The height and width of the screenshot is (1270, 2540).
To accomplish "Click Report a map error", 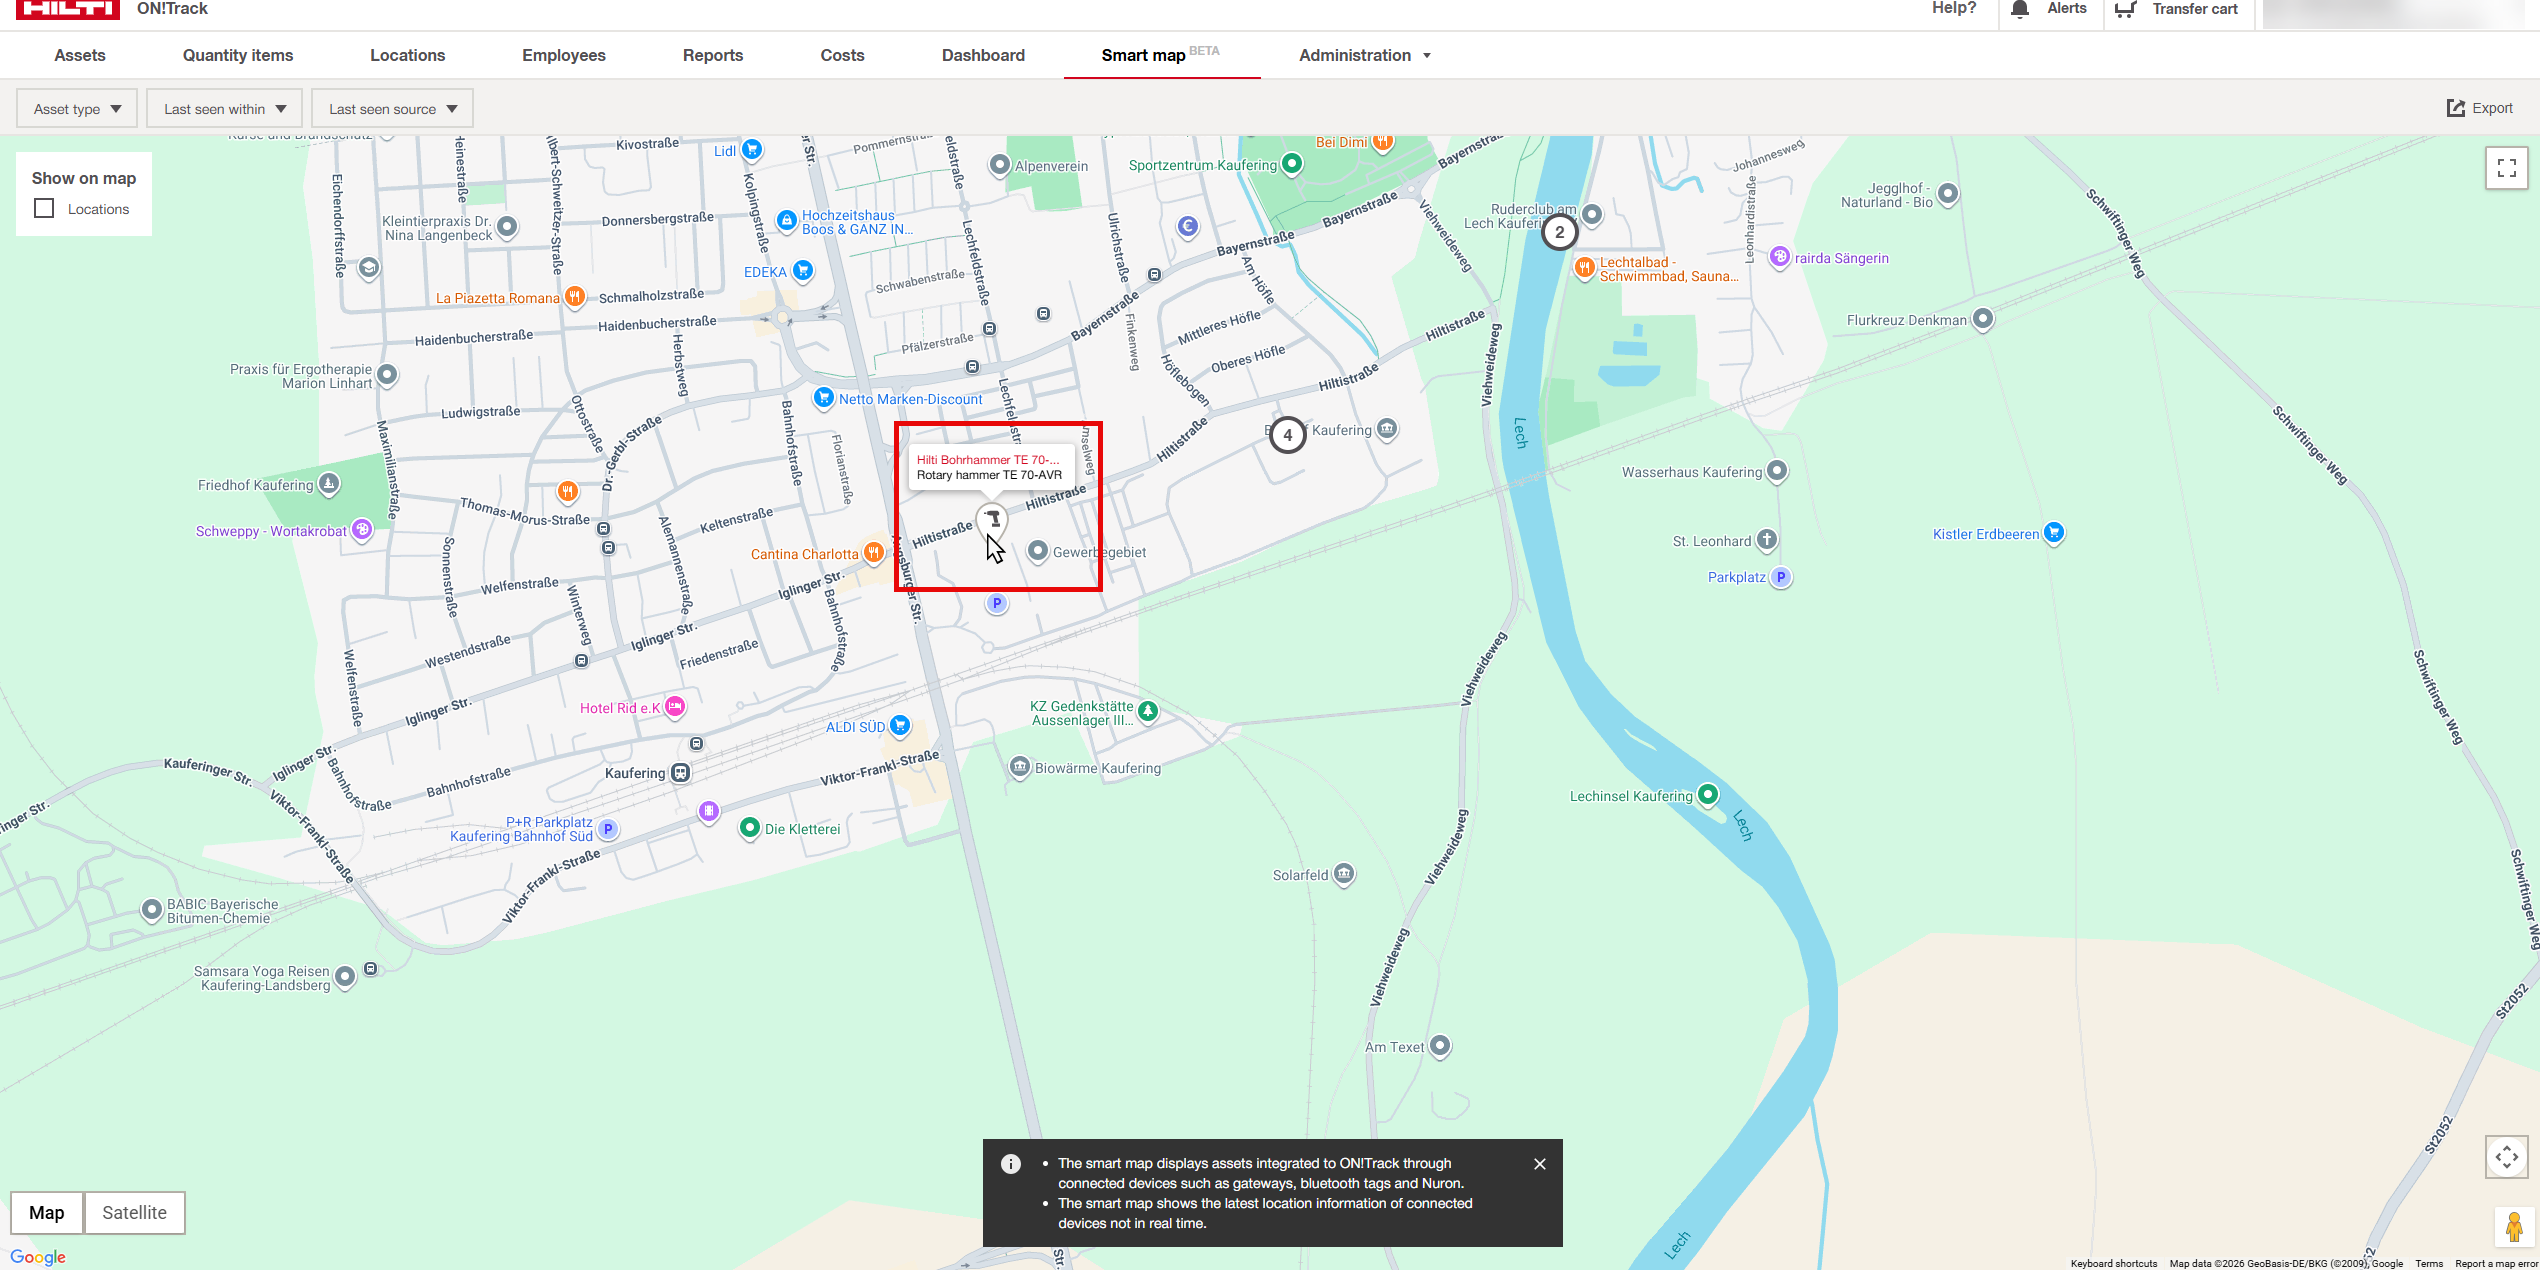I will 2496,1263.
